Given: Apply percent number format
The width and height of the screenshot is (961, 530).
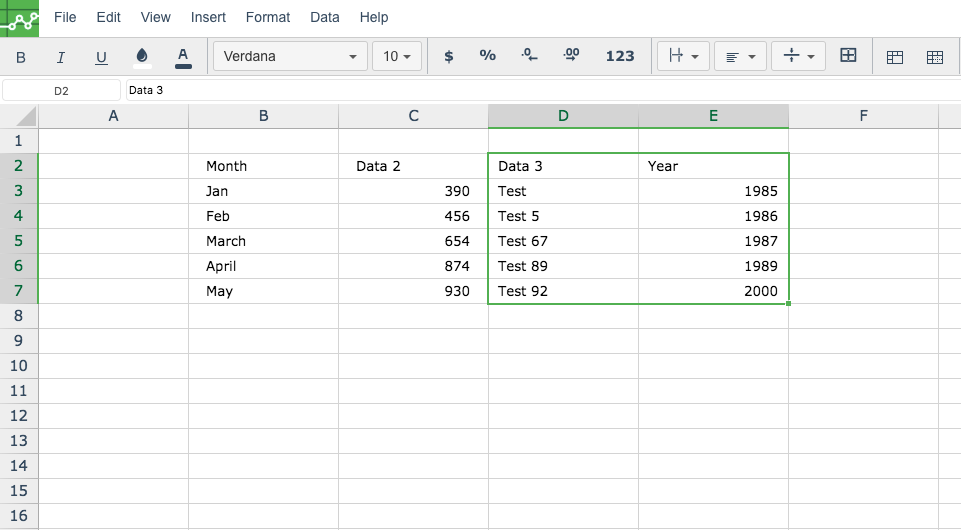Looking at the screenshot, I should pyautogui.click(x=488, y=56).
